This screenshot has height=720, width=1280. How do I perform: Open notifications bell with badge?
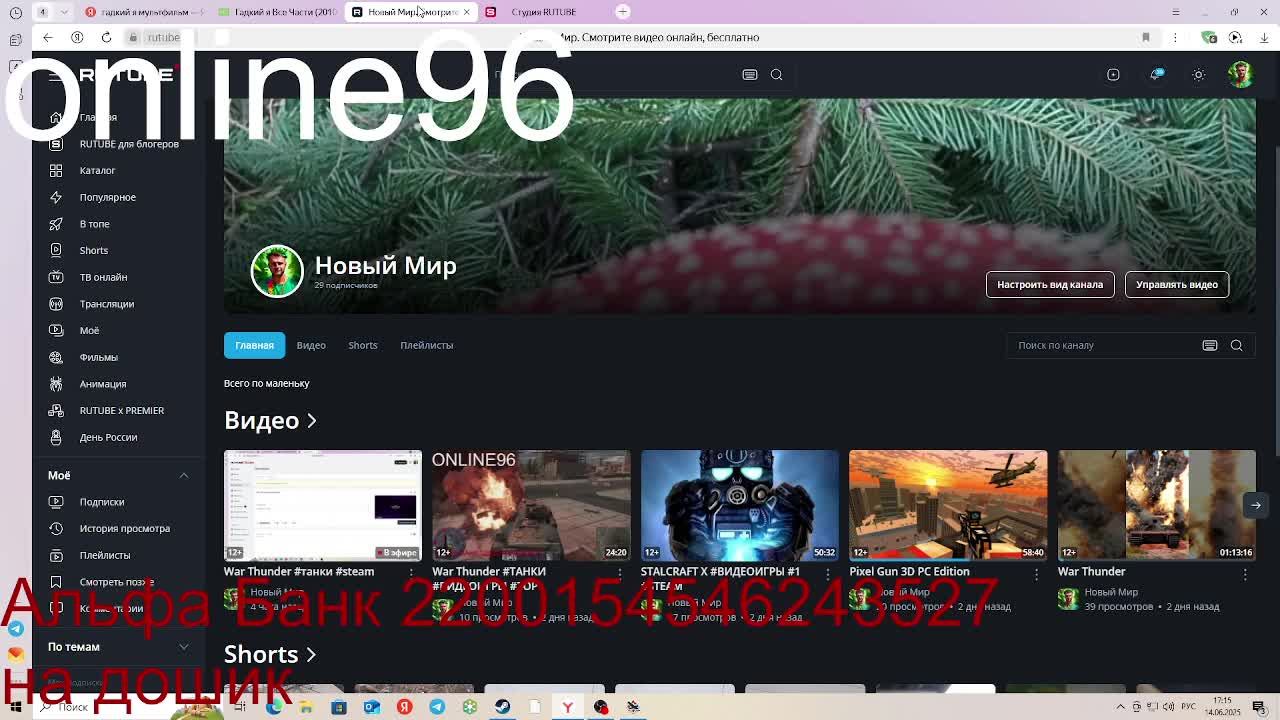coord(1156,75)
